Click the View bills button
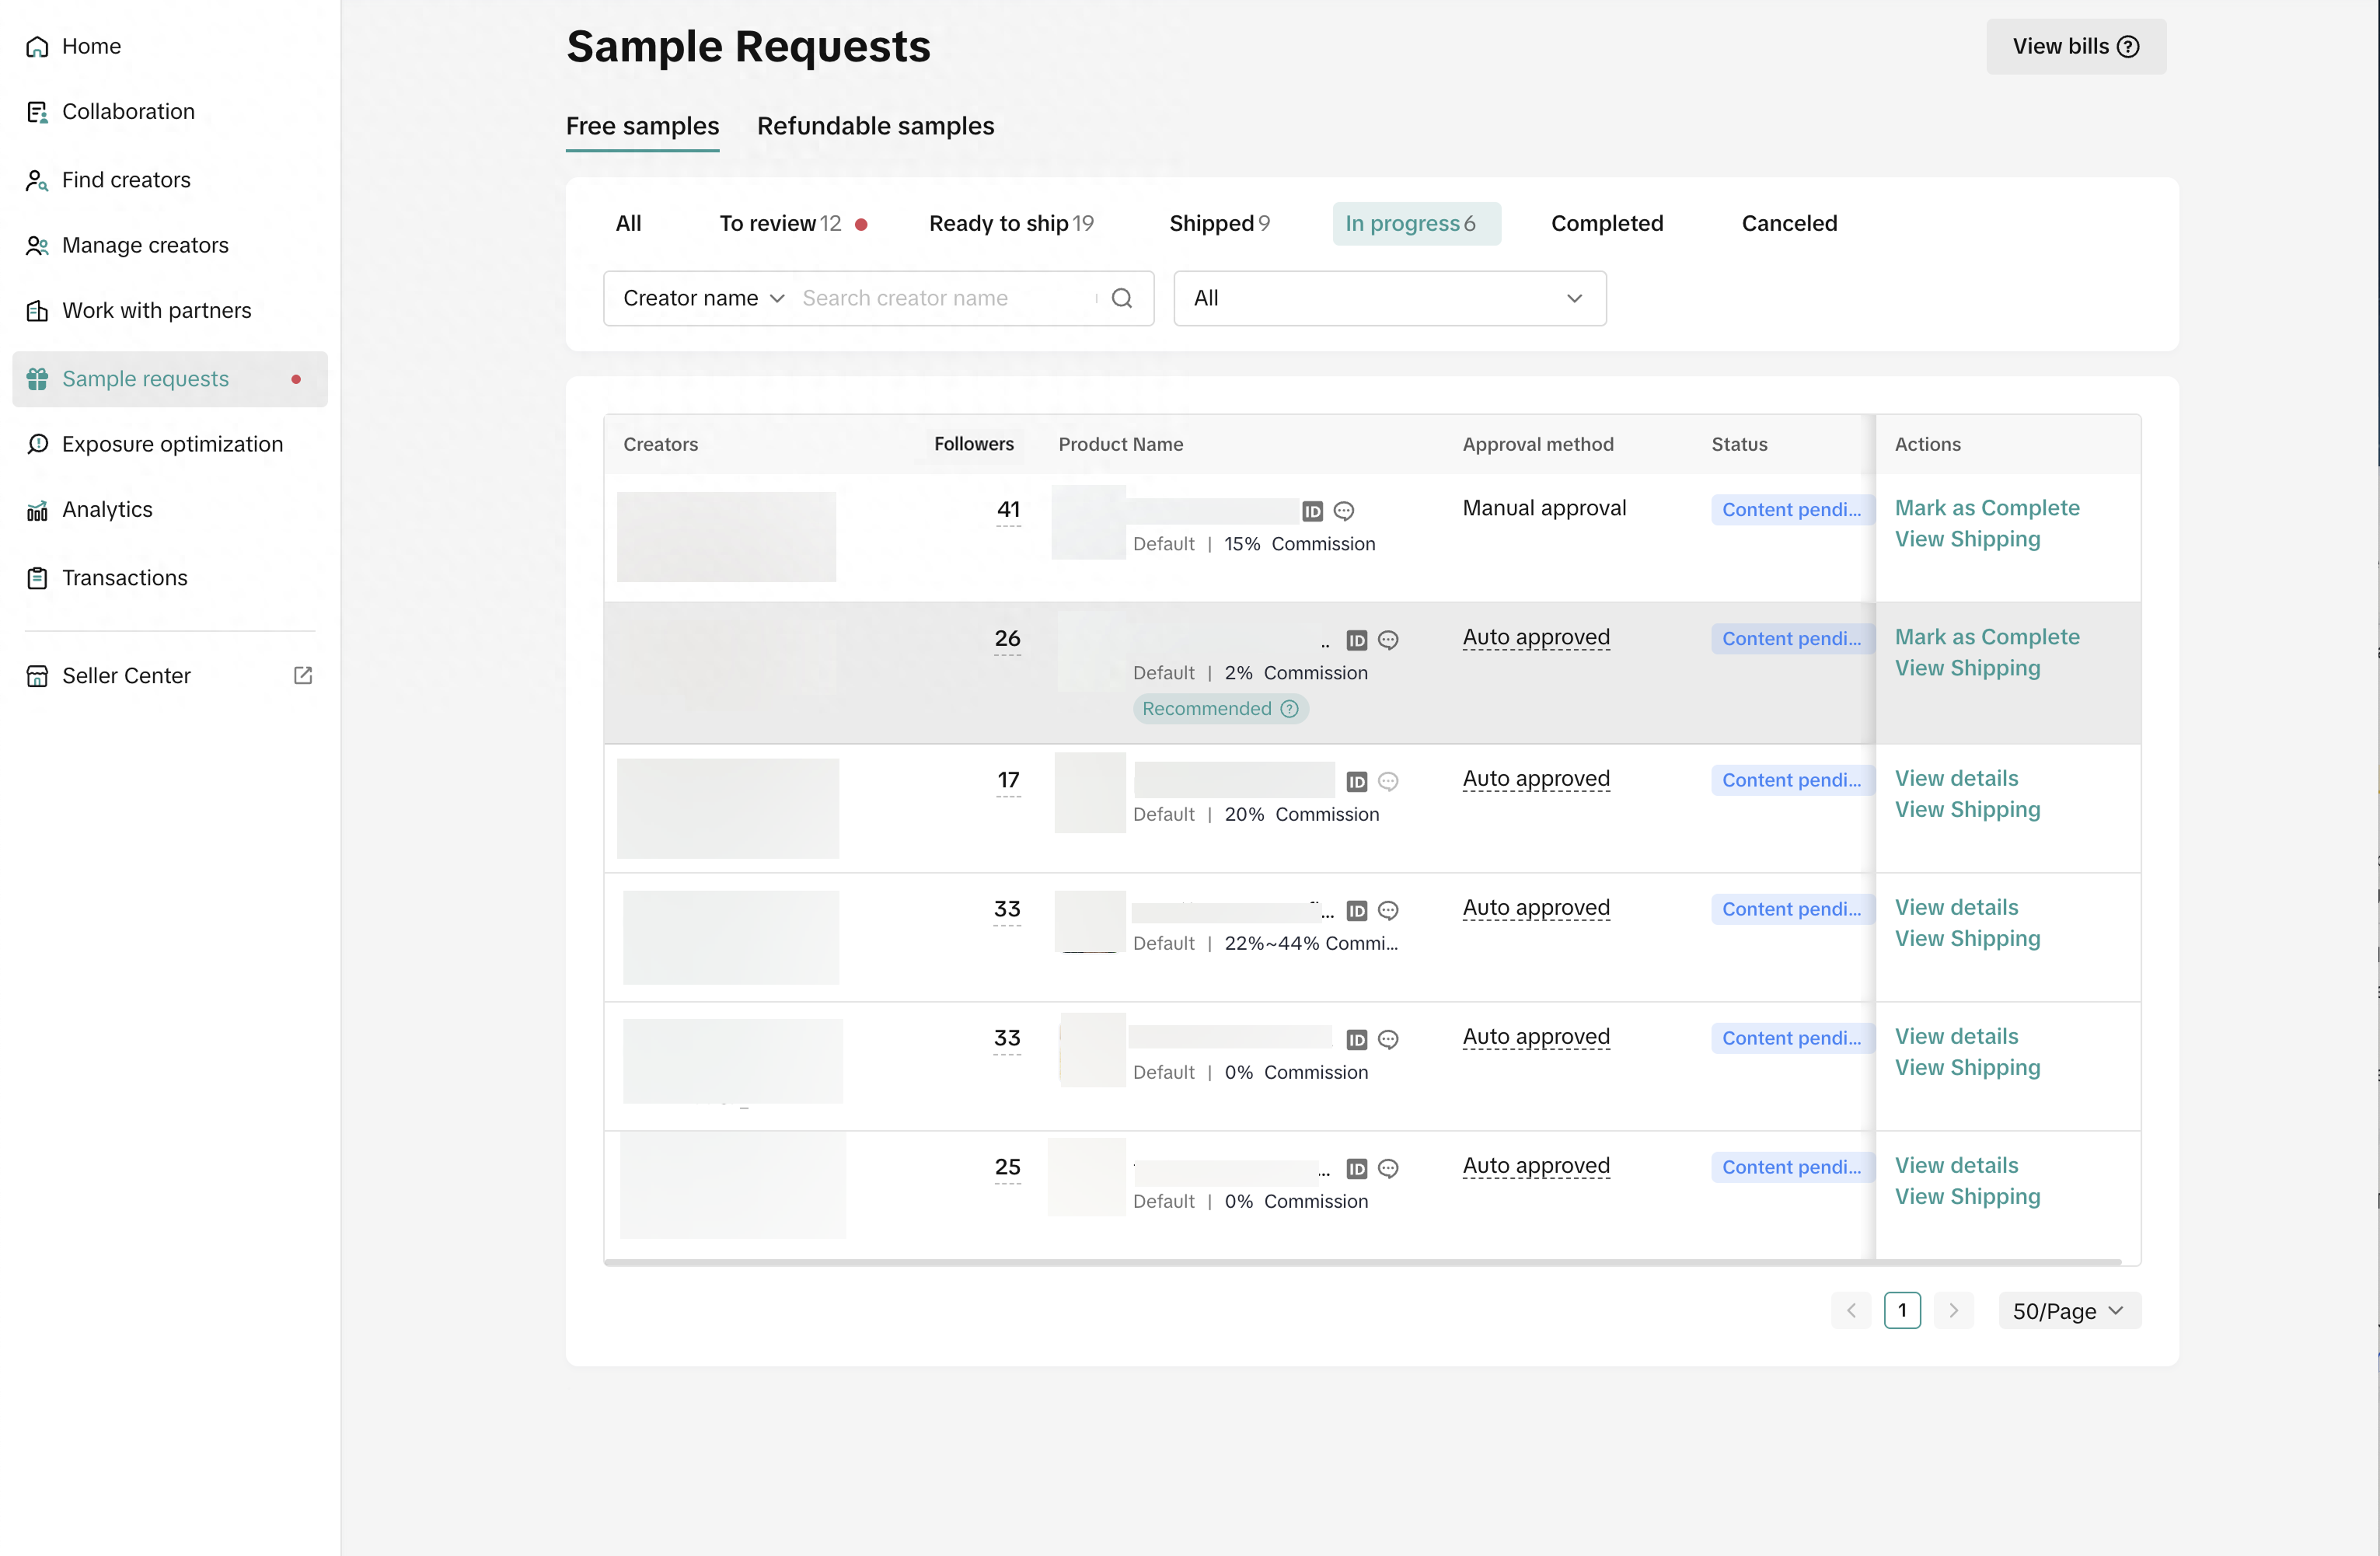2380x1556 pixels. (2076, 46)
